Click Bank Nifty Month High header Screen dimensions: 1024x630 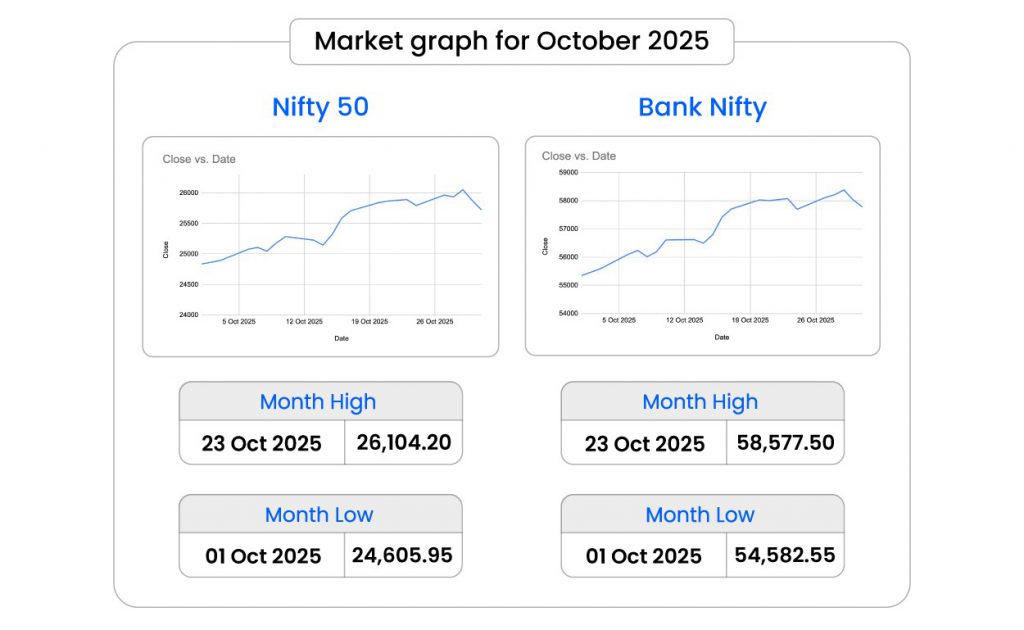(700, 402)
